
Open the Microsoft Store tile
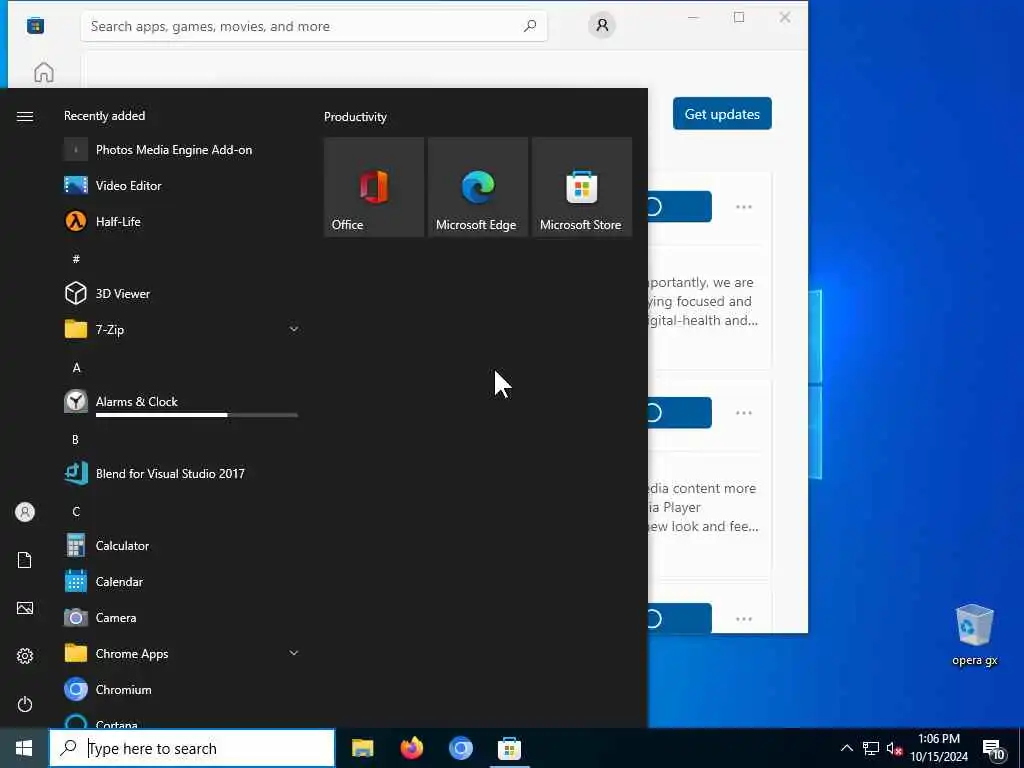(582, 187)
